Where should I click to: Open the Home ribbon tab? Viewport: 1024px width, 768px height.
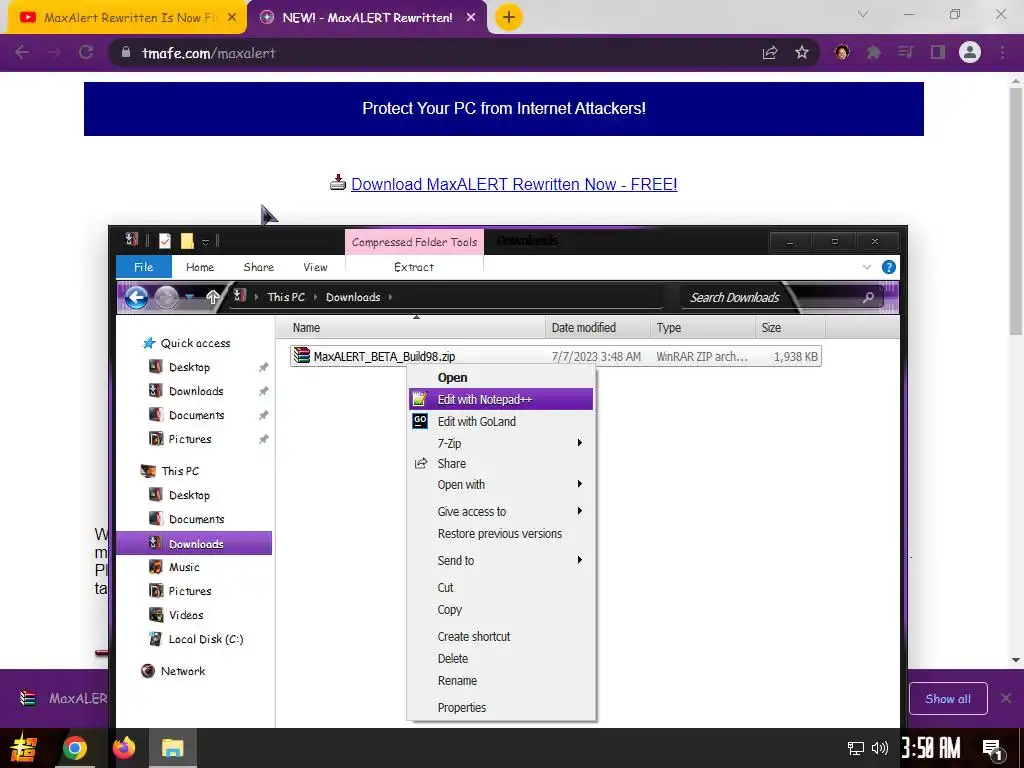200,267
